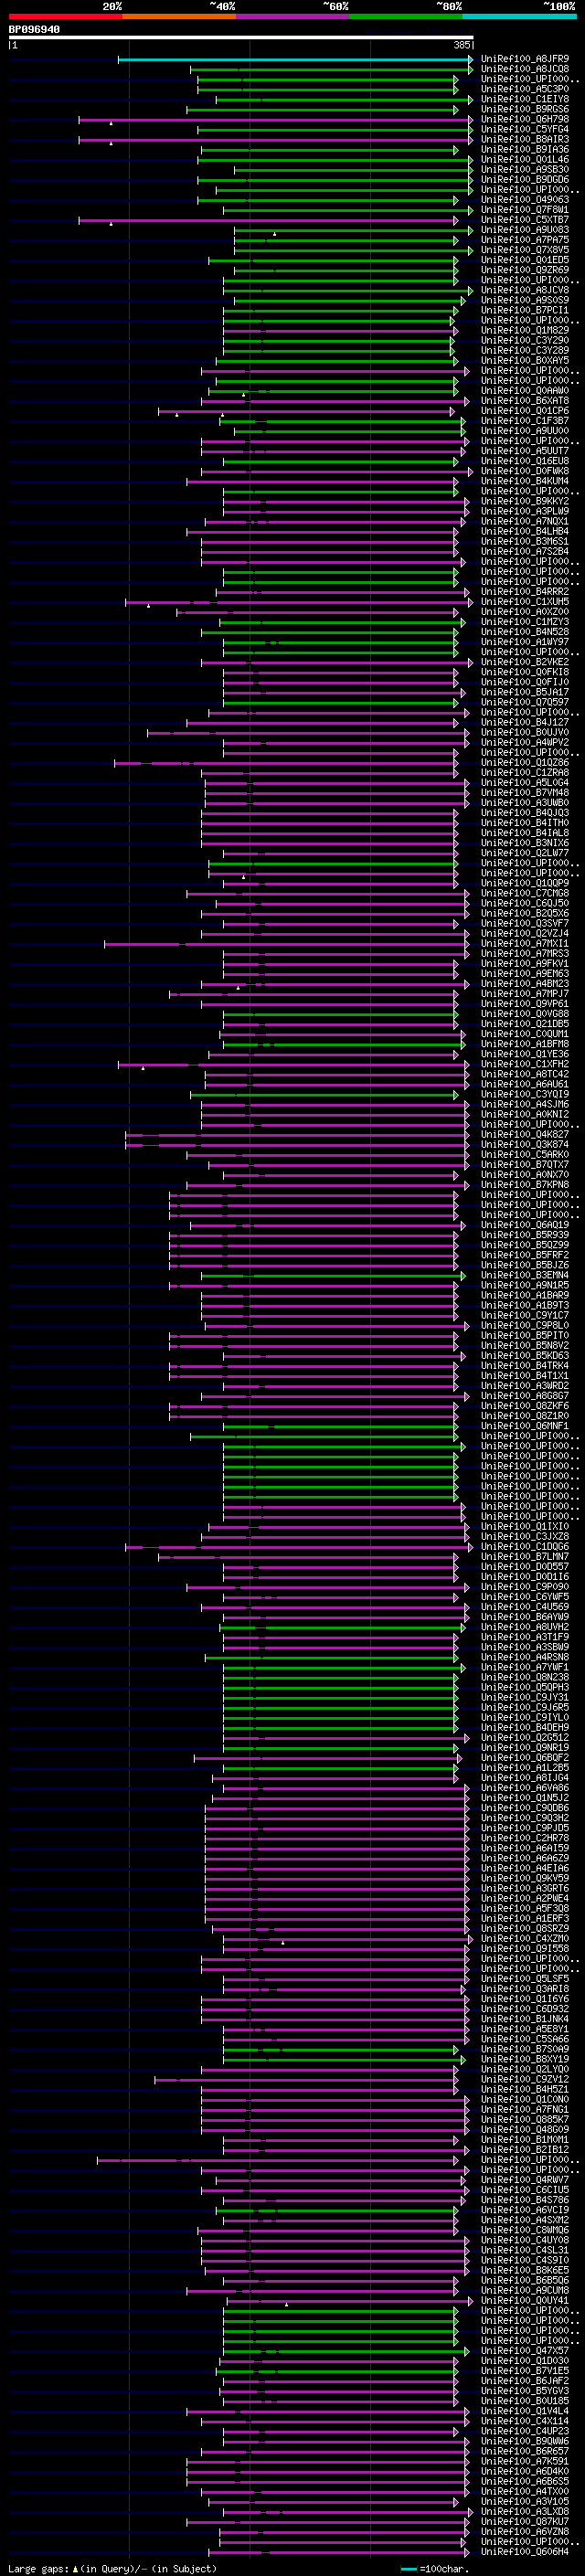This screenshot has width=585, height=2576.
Task: Pick the UniRef100_C1XUH5 hit
Action: [x=525, y=602]
